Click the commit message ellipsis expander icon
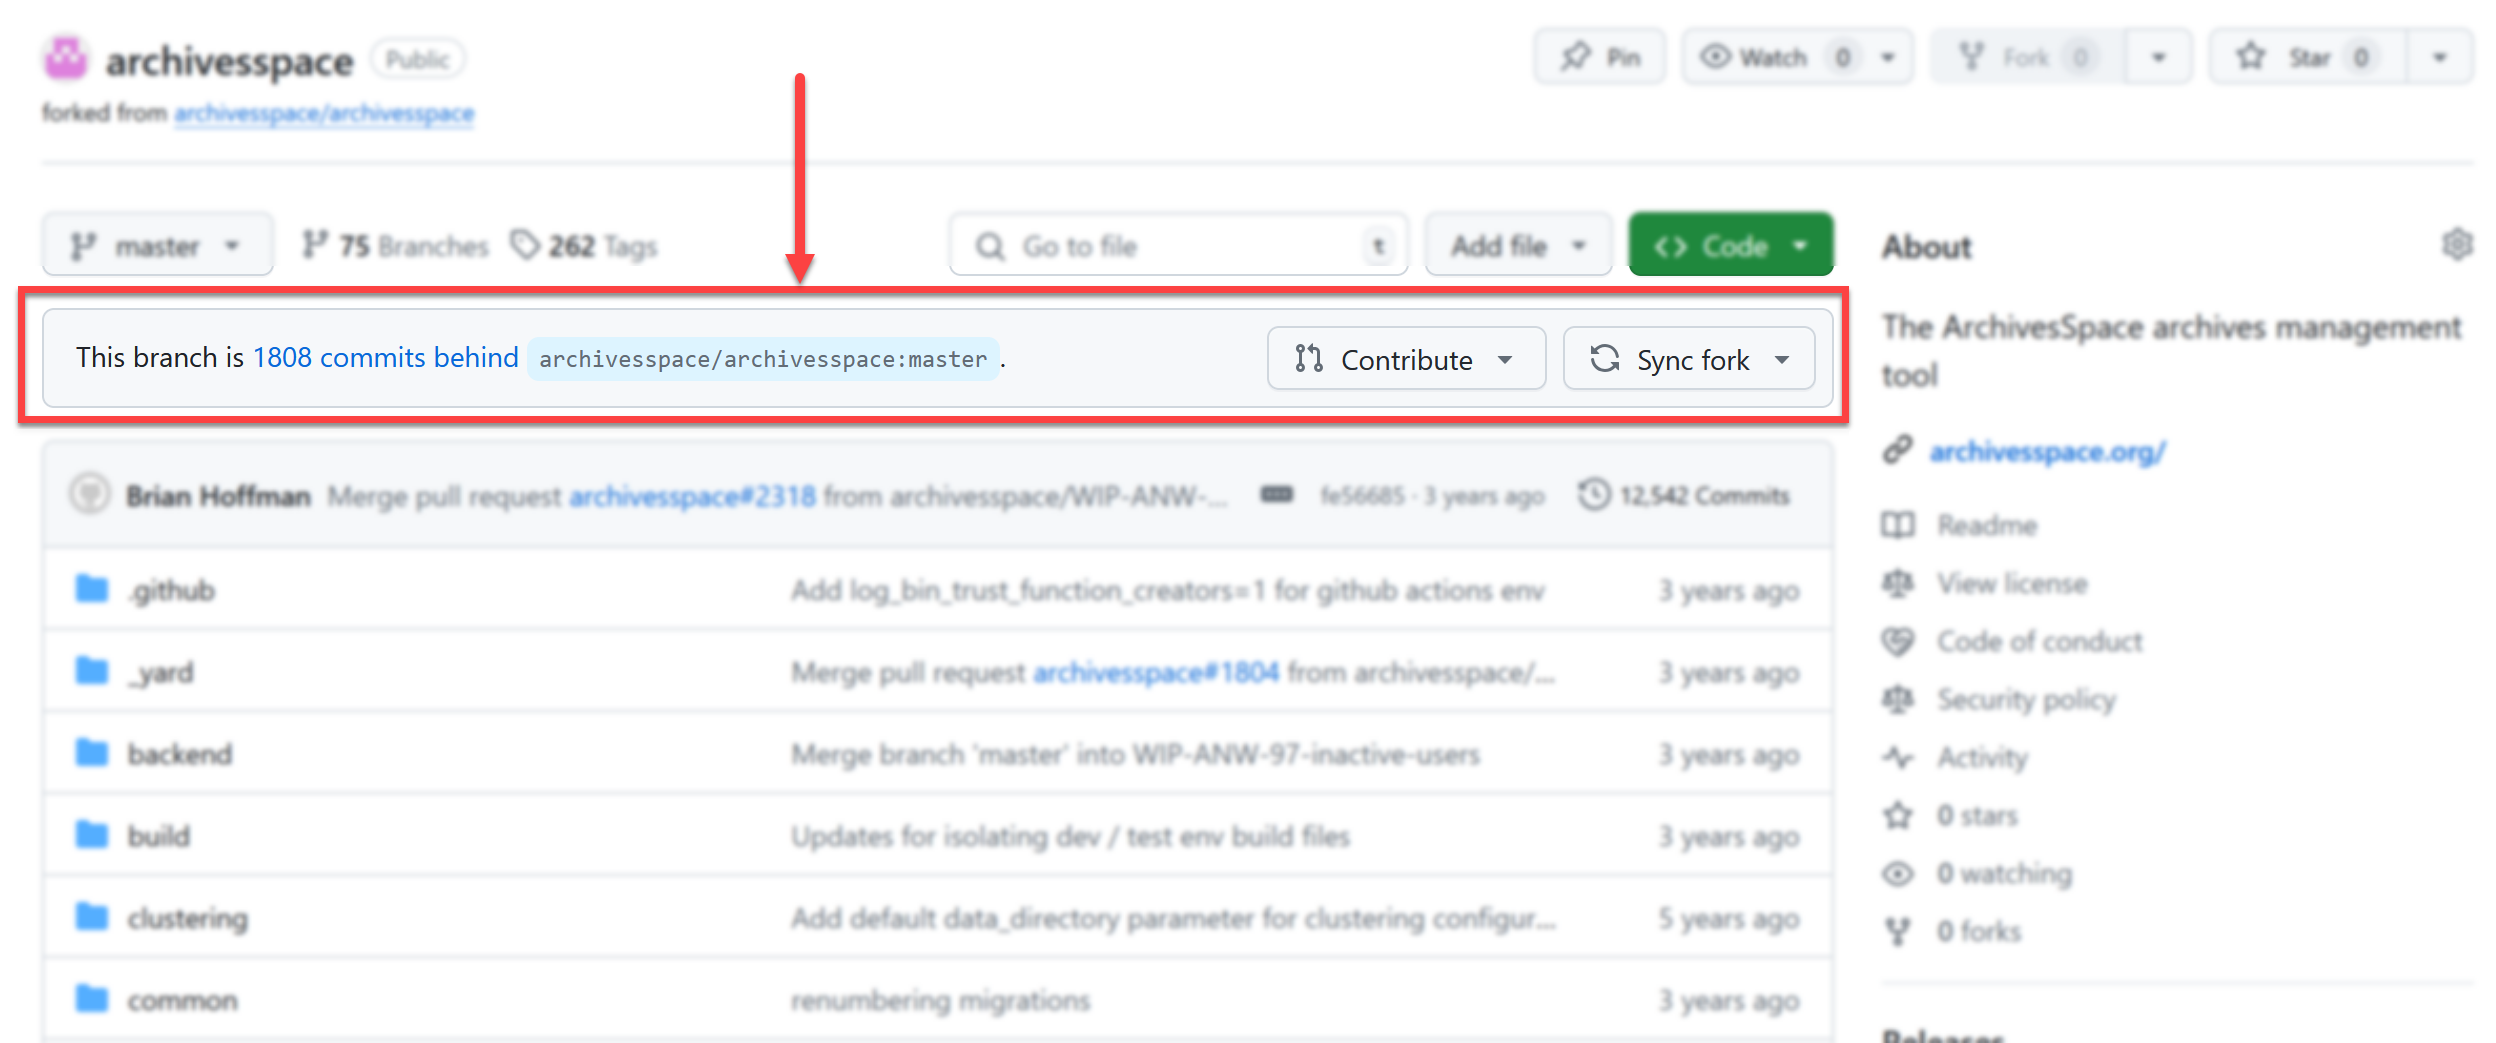 (x=1276, y=495)
